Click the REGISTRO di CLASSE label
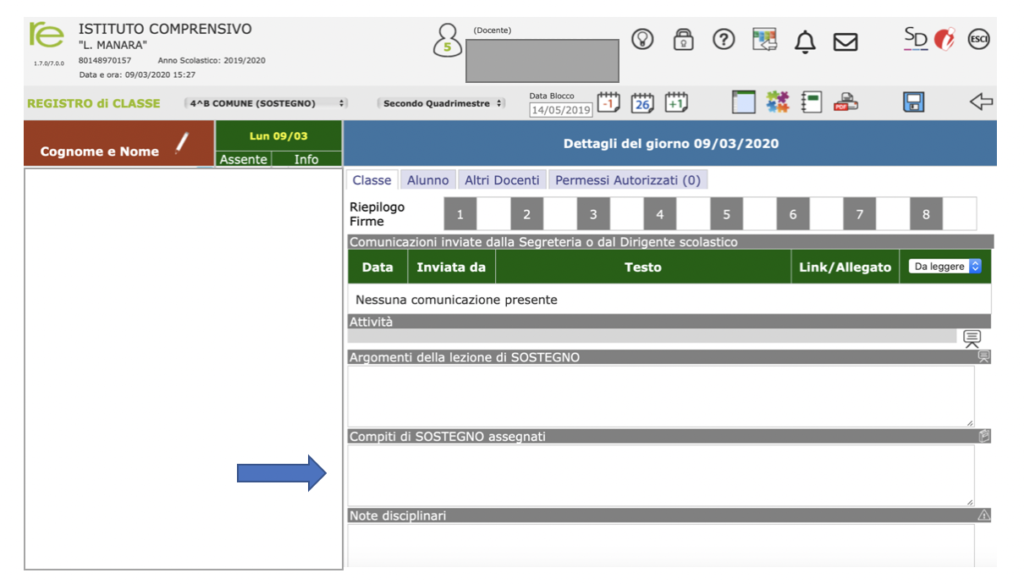Screen dimensions: 1024x584 pyautogui.click(x=93, y=103)
